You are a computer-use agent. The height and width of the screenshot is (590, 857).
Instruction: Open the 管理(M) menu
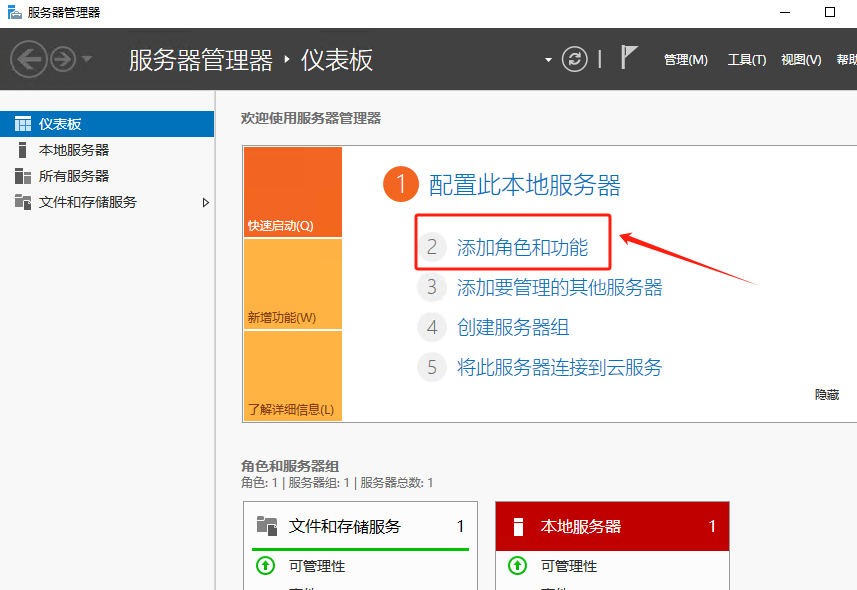tap(685, 60)
